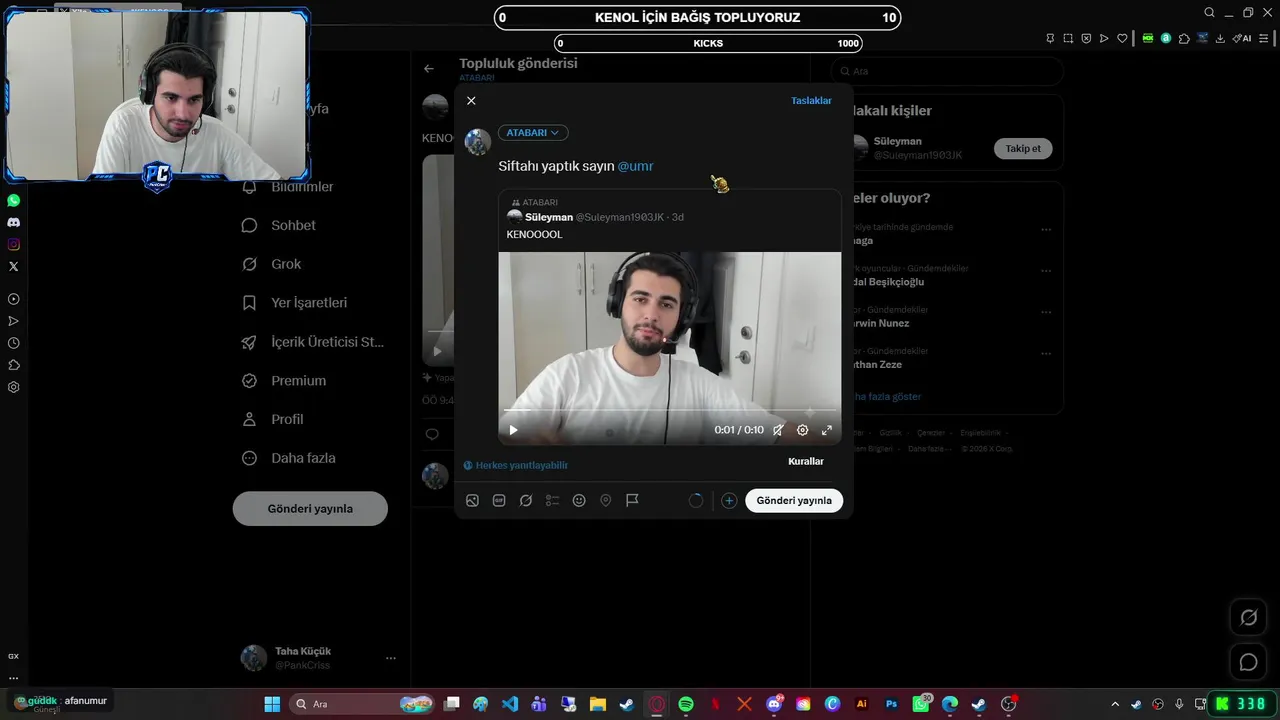Open the Taha Küçük account menu dots
This screenshot has width=1280, height=720.
391,658
